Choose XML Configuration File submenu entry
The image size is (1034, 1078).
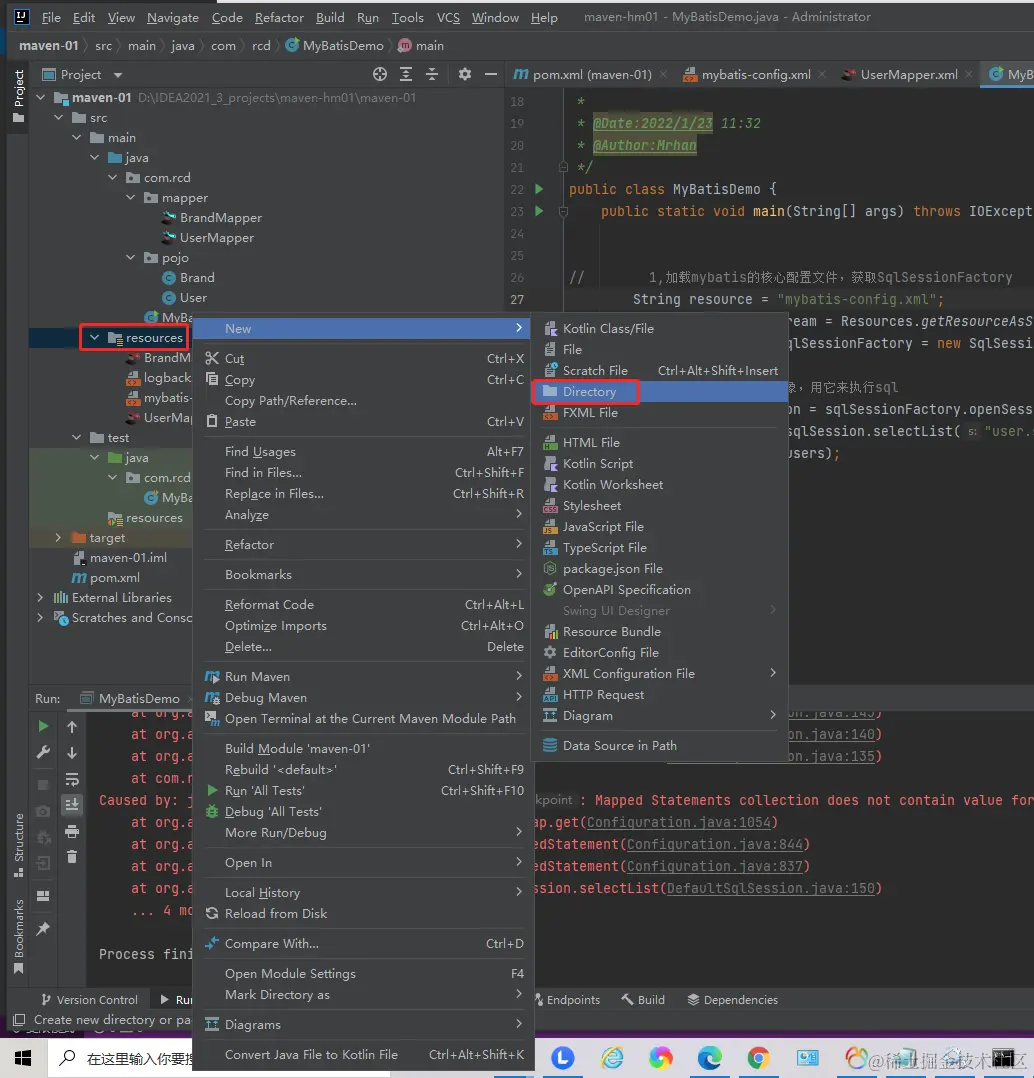[x=660, y=674]
